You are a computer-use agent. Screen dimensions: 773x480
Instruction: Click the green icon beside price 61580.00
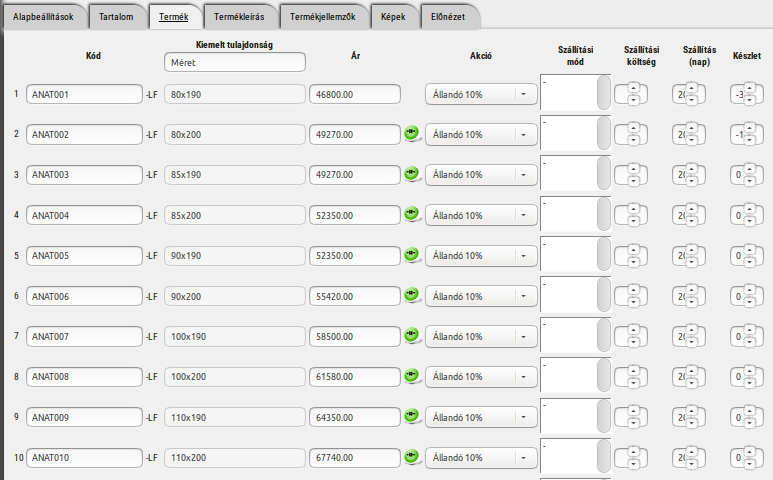(412, 376)
